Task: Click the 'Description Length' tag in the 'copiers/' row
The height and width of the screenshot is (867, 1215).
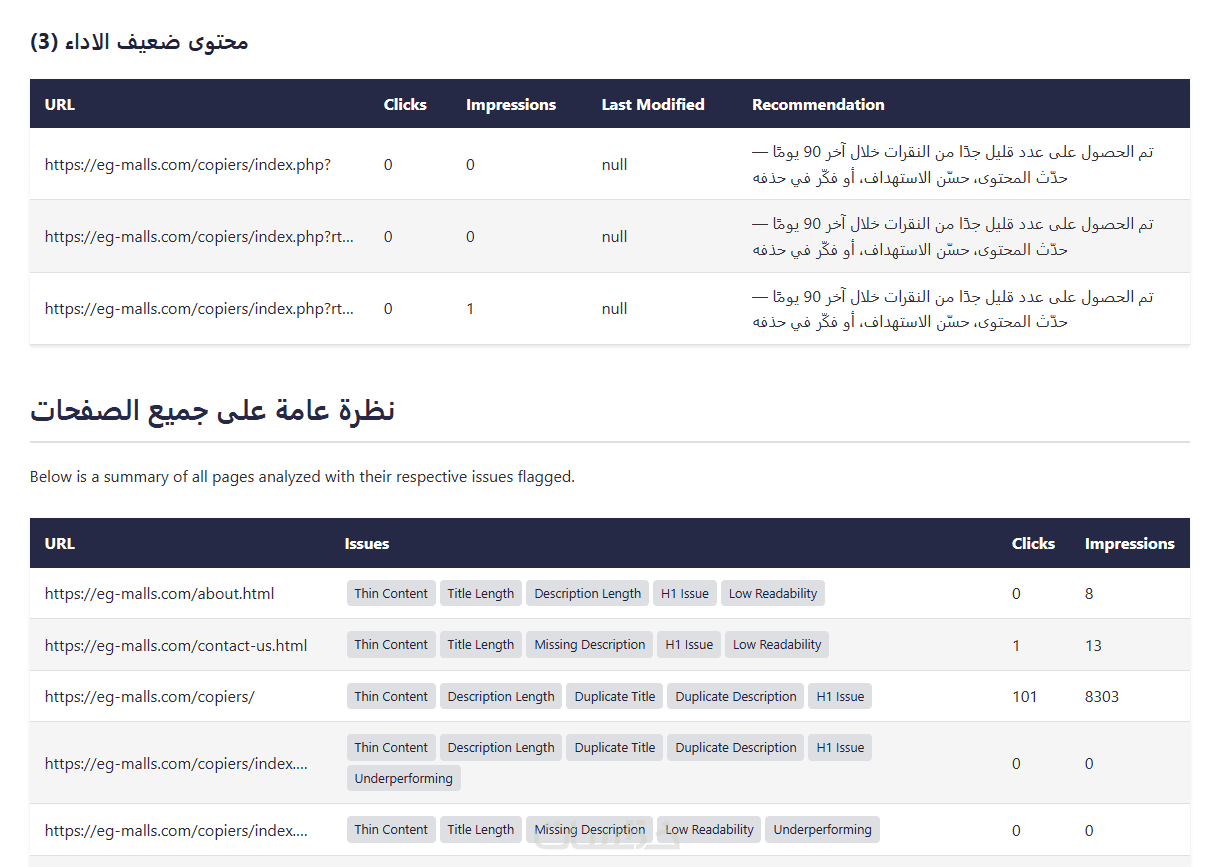Action: 501,697
